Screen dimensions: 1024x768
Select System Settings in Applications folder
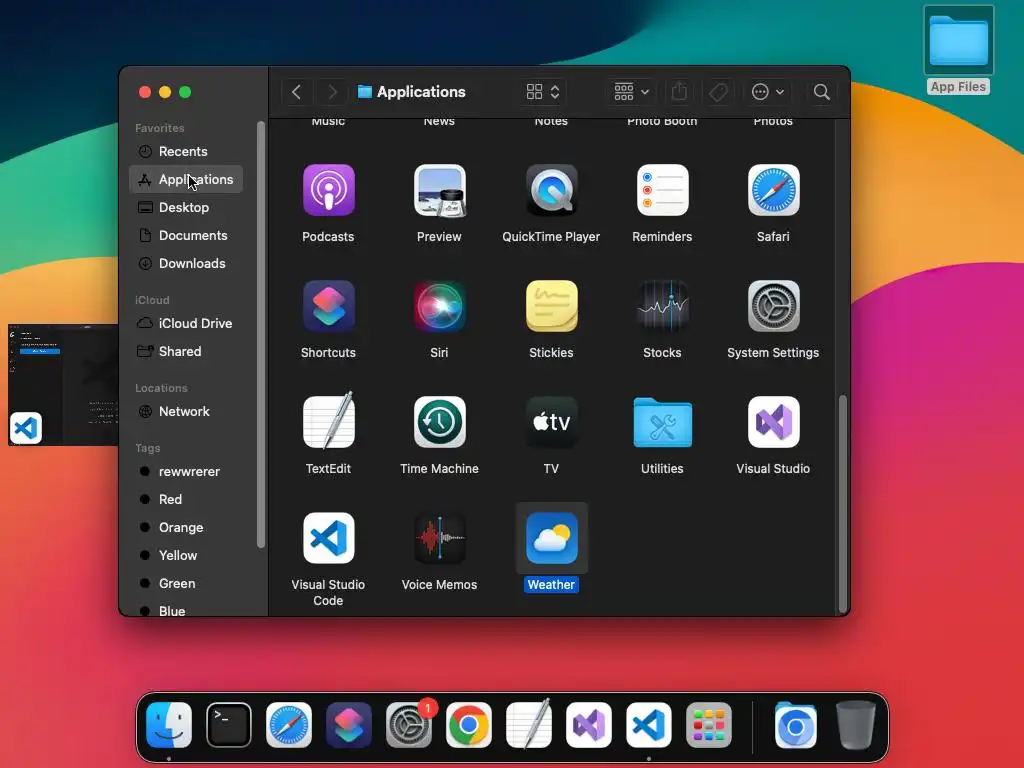(x=773, y=306)
